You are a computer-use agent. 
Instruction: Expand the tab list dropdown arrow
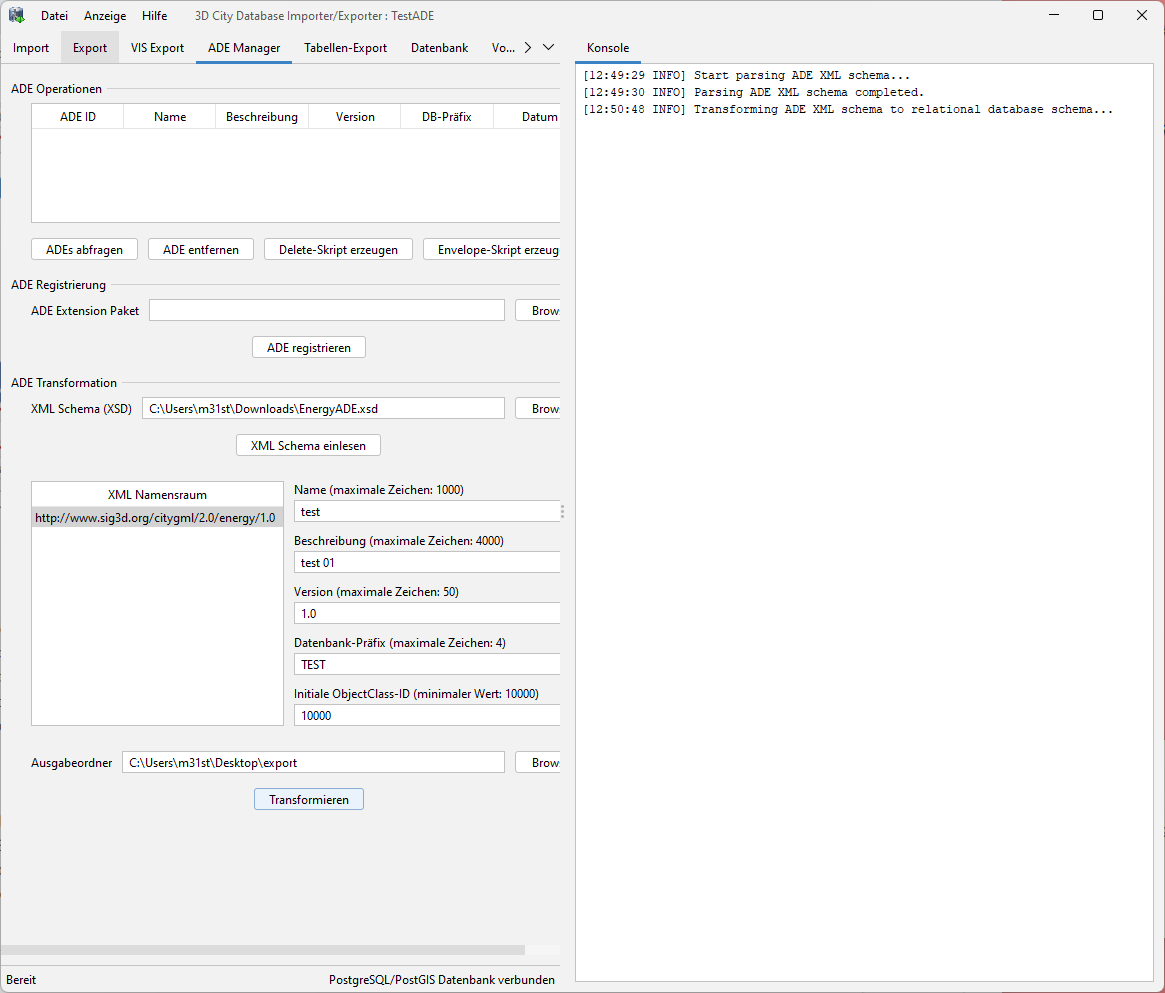[548, 48]
